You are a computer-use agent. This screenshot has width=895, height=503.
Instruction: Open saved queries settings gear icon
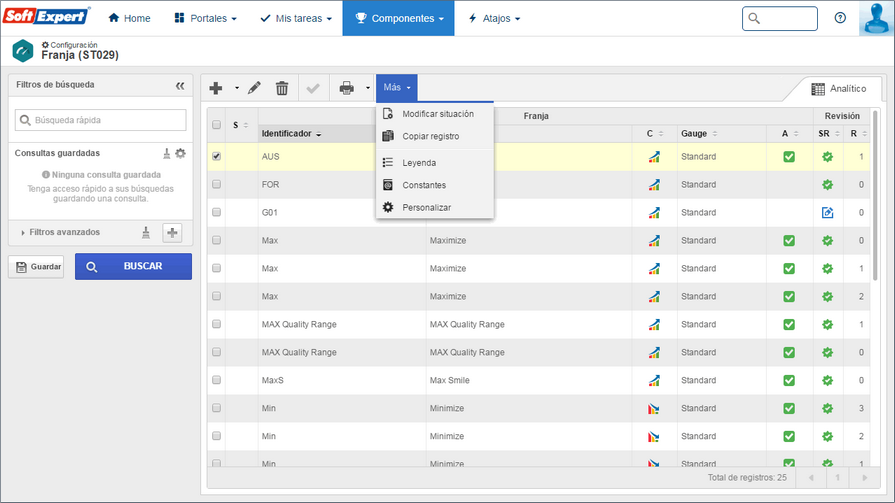click(x=180, y=153)
